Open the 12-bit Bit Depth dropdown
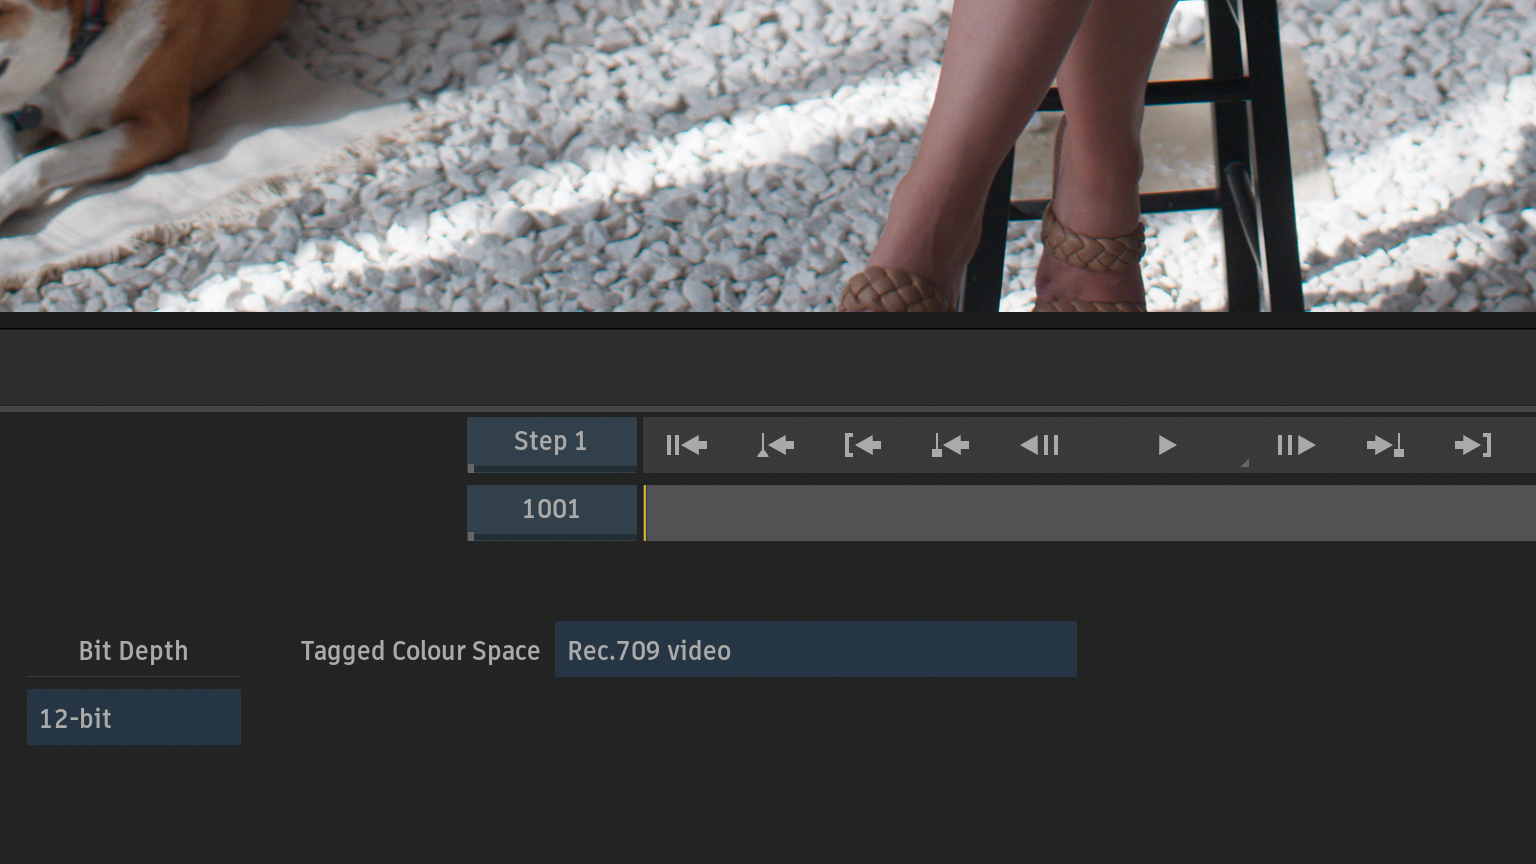The image size is (1536, 864). pyautogui.click(x=134, y=717)
